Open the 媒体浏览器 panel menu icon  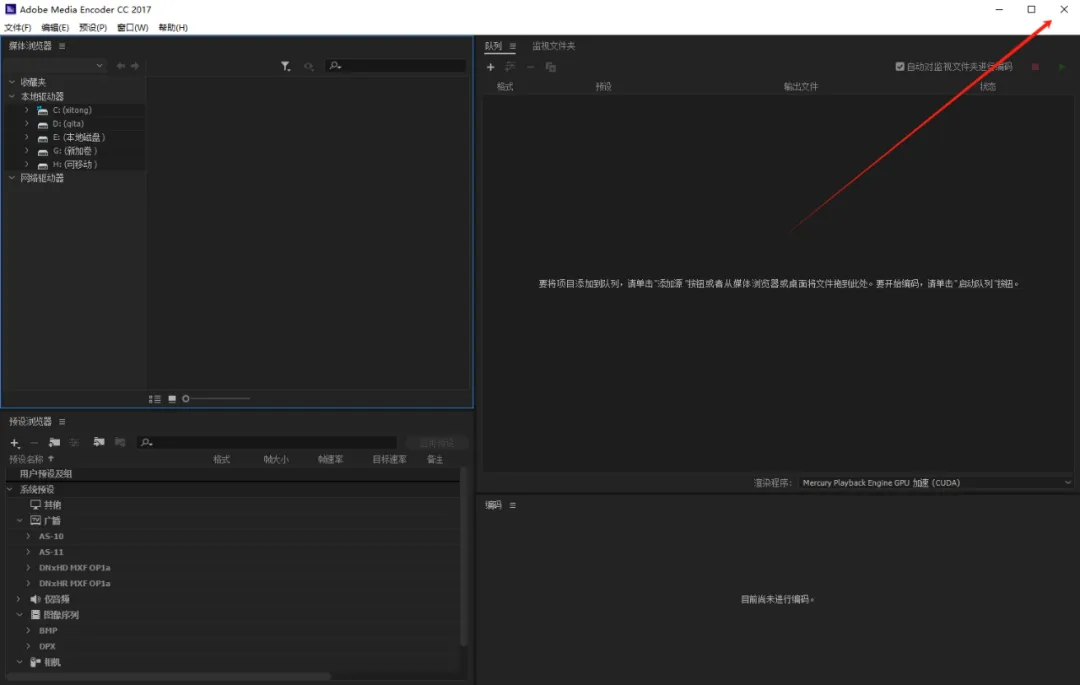pyautogui.click(x=62, y=46)
